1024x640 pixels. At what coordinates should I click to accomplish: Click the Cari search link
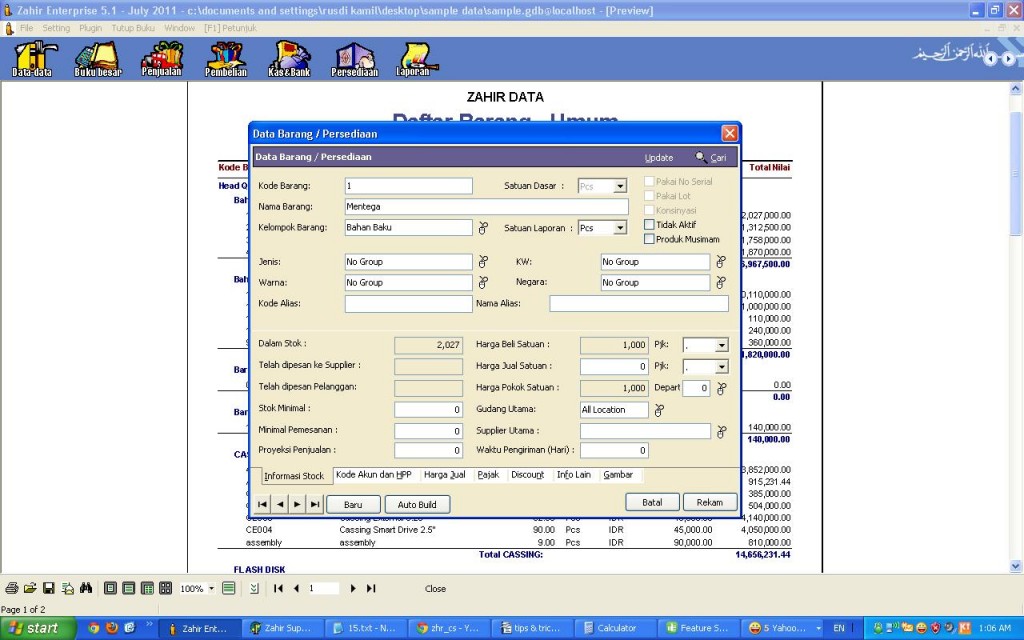click(711, 157)
